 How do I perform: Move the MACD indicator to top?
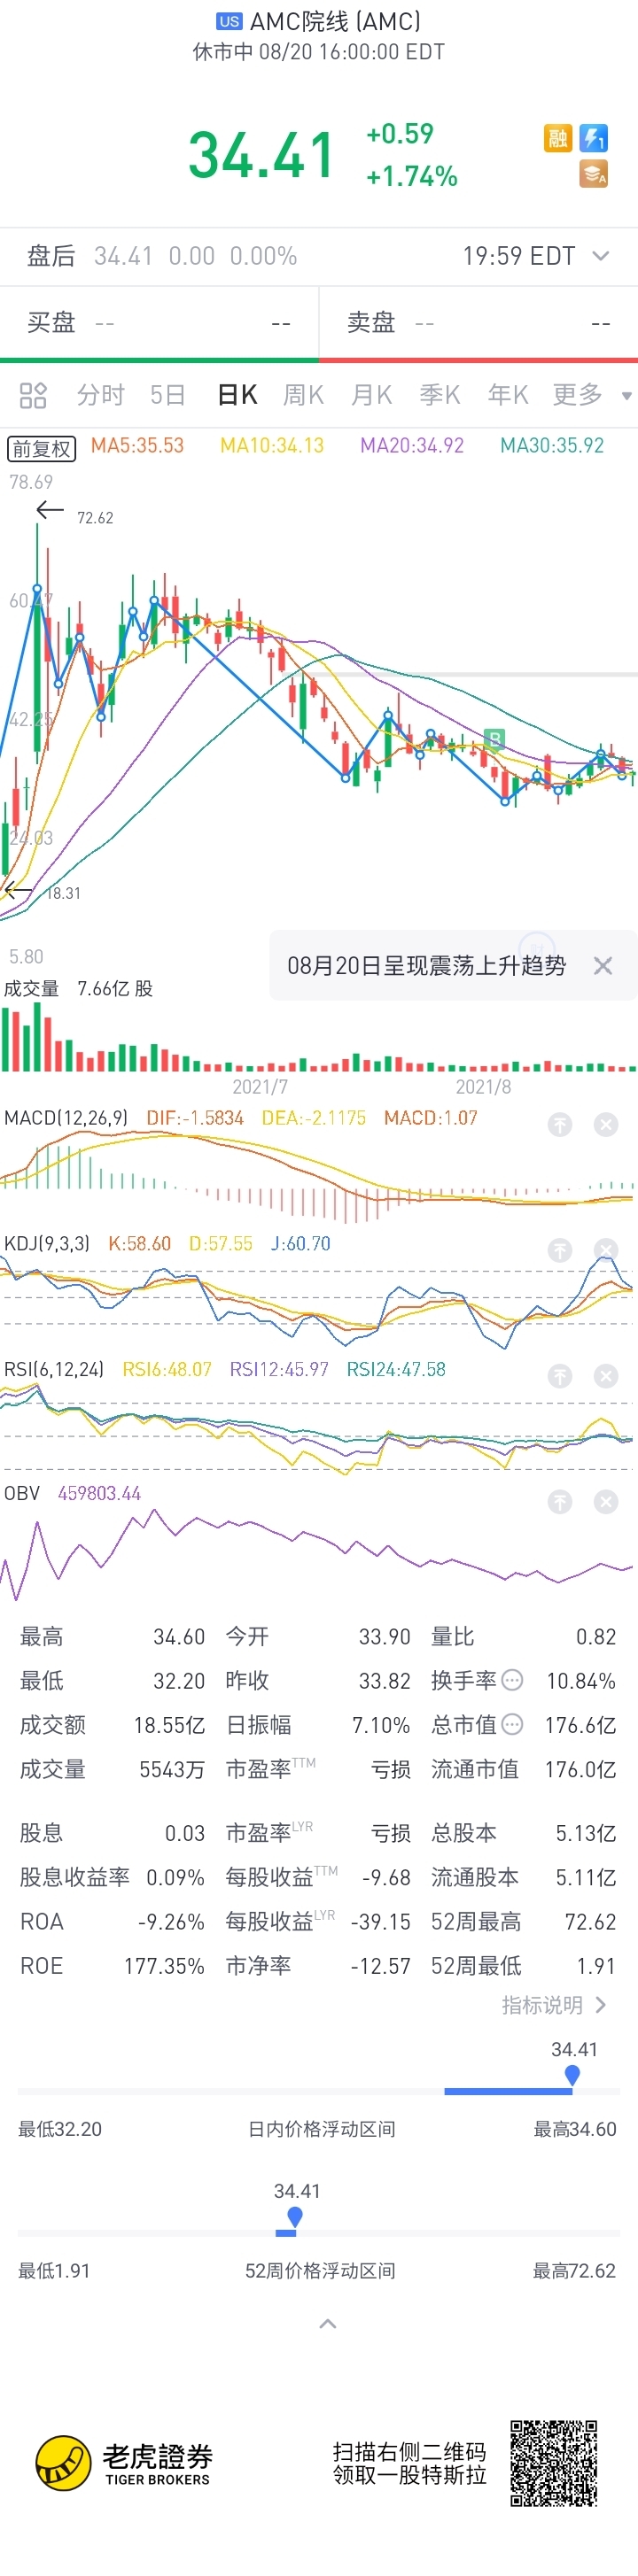coord(560,1125)
